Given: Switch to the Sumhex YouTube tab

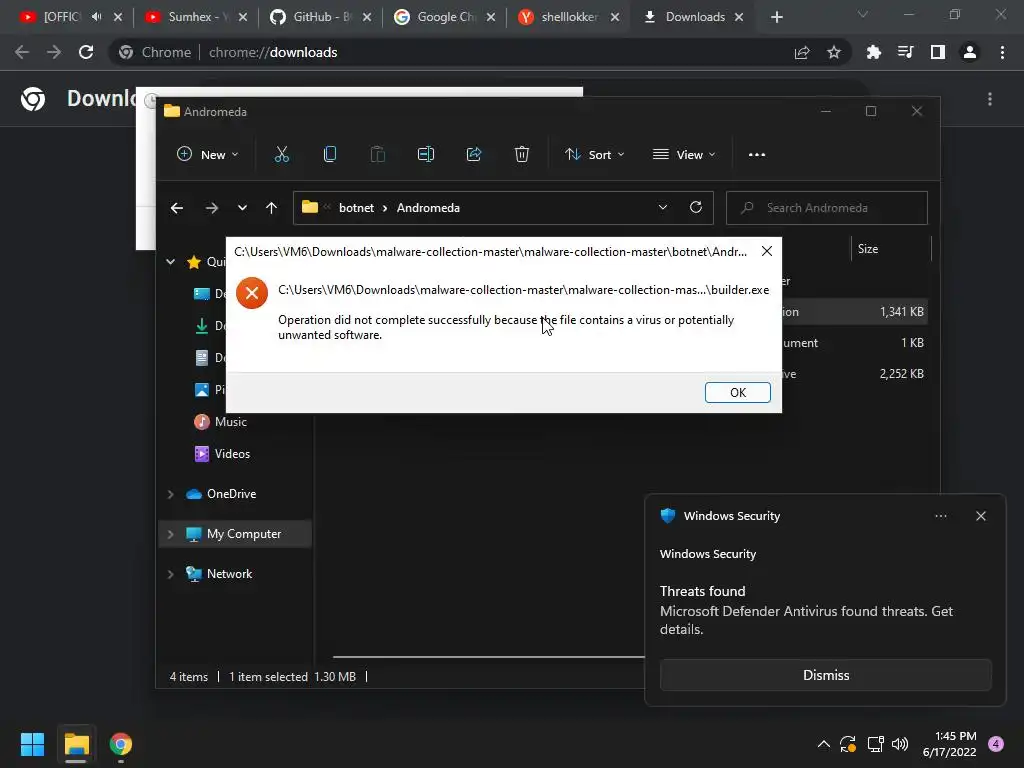Looking at the screenshot, I should click(x=197, y=17).
